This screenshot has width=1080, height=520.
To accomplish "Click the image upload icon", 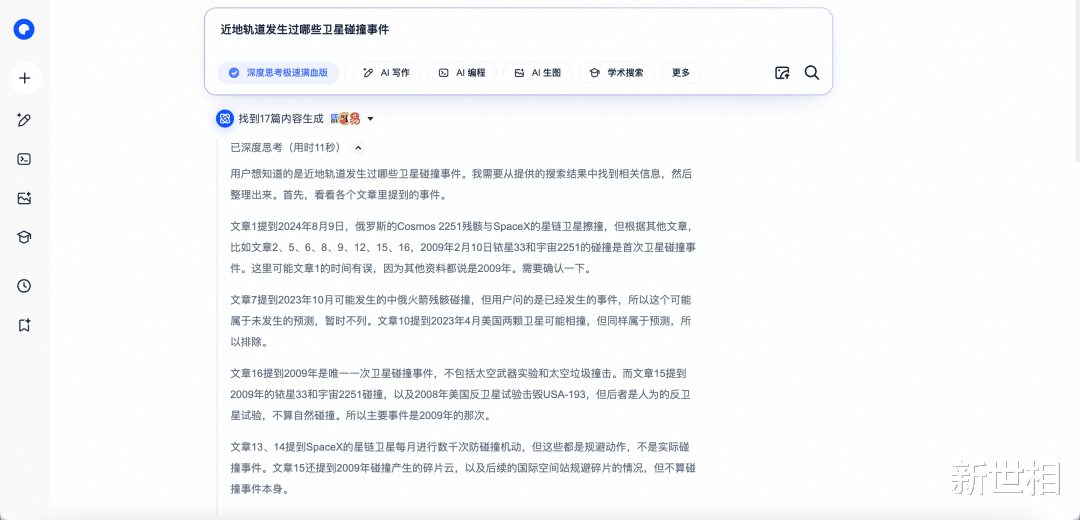I will tap(782, 73).
